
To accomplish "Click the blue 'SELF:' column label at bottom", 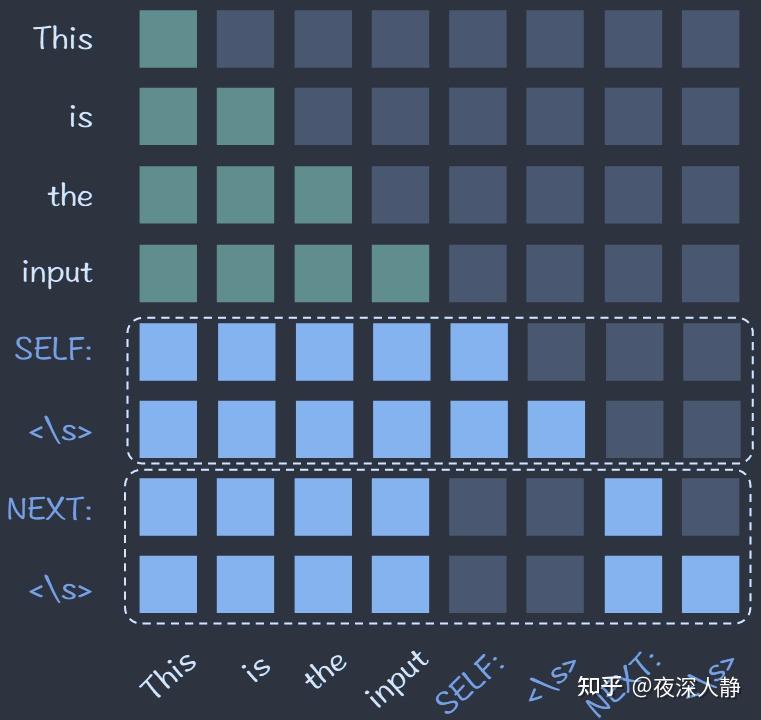I will 471,681.
